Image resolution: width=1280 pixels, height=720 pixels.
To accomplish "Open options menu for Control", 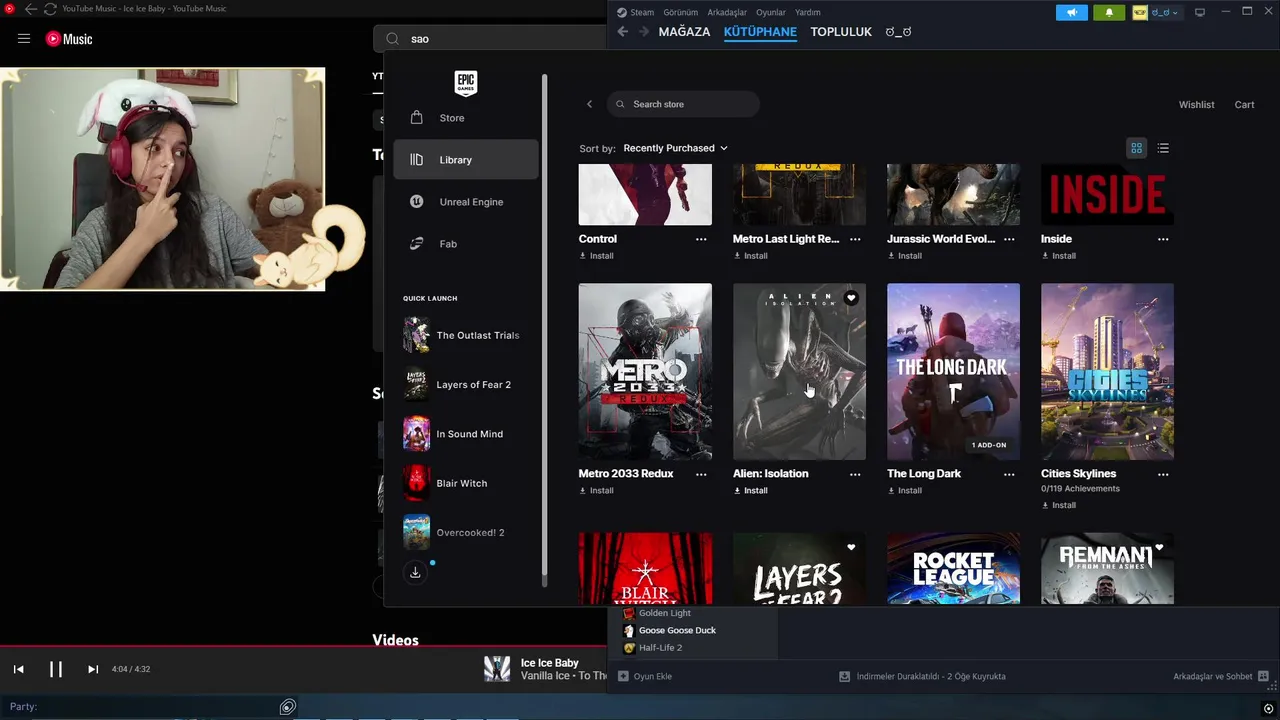I will click(701, 239).
